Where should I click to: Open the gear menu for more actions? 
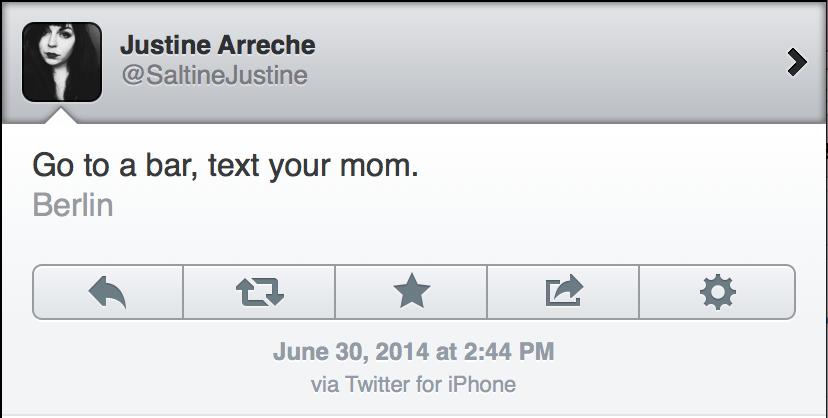point(716,291)
